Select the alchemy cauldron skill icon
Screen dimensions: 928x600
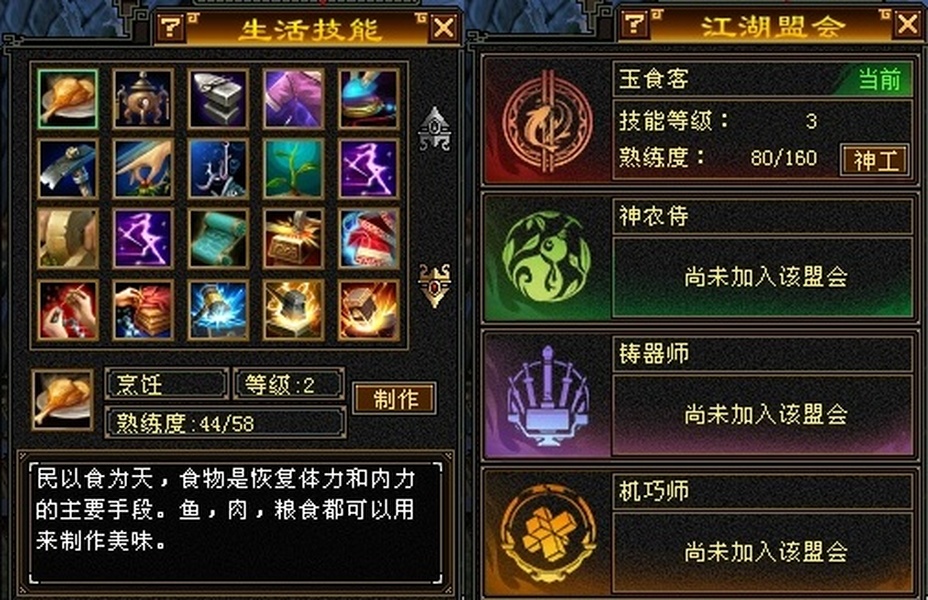(x=143, y=99)
